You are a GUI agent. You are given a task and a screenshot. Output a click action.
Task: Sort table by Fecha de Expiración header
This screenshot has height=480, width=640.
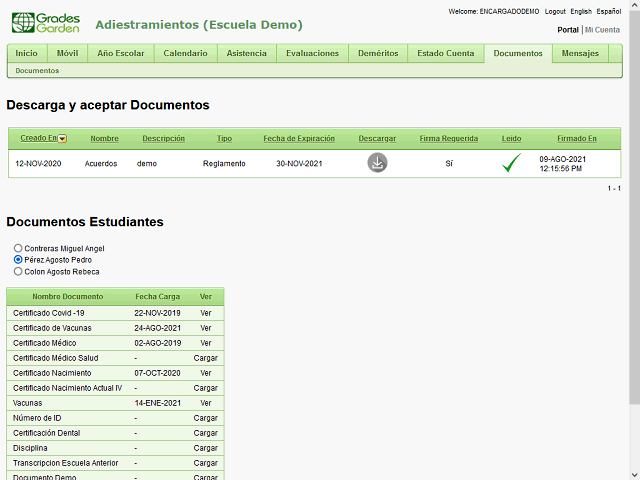point(299,138)
